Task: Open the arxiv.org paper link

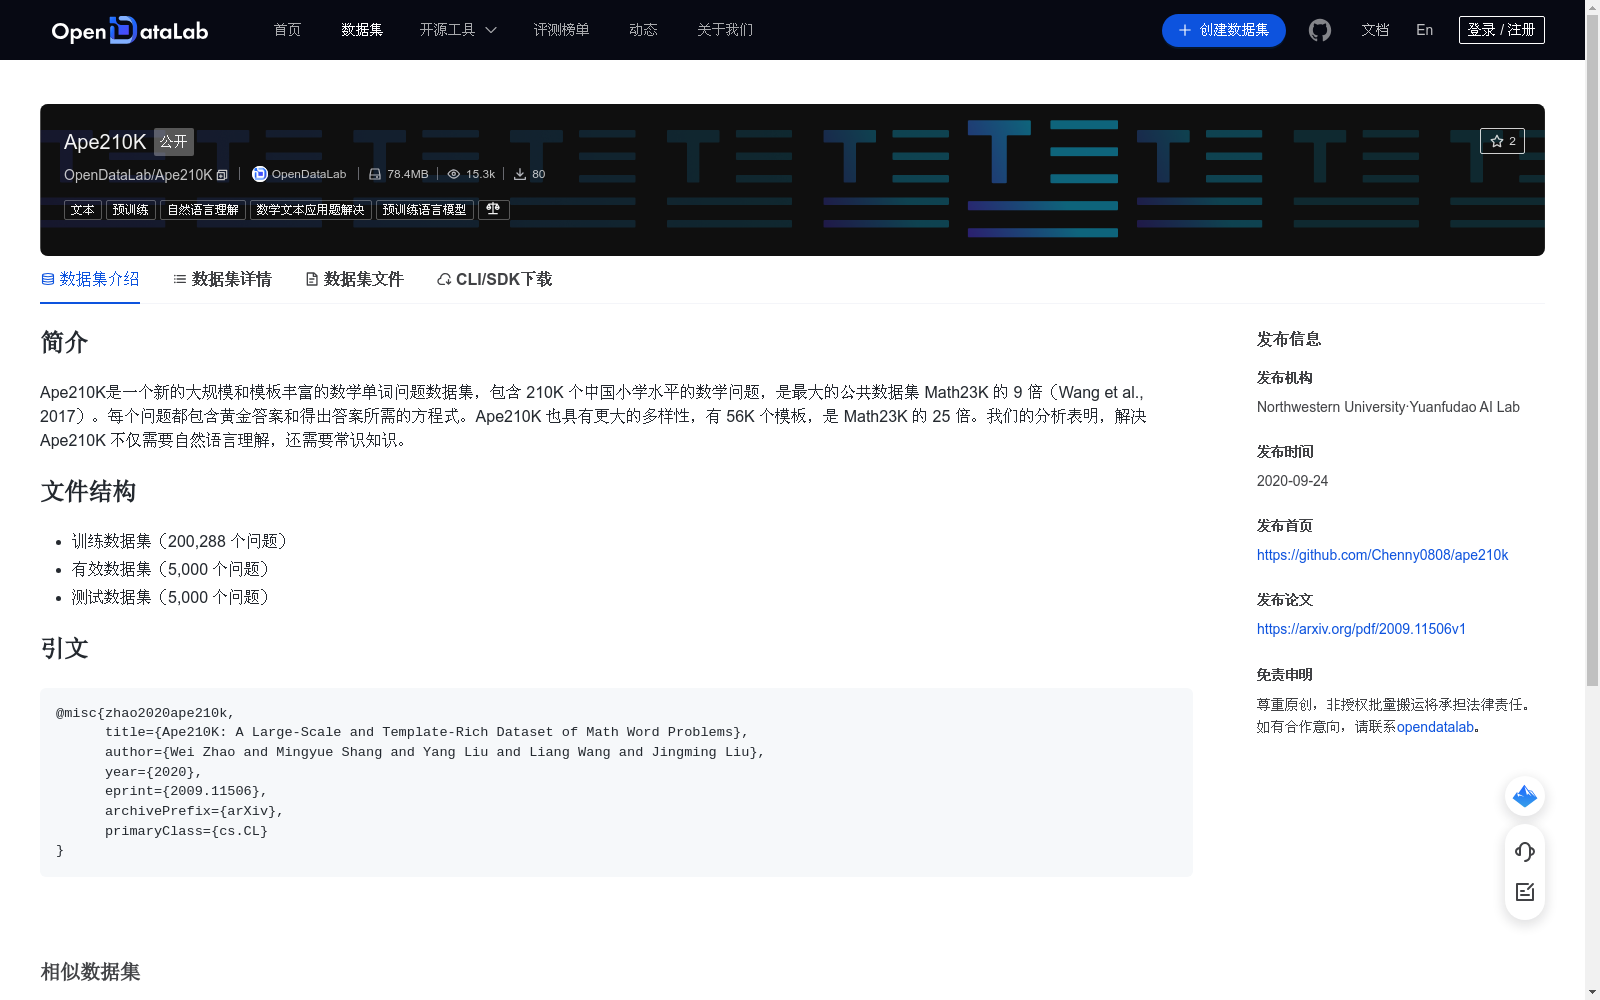Action: [x=1361, y=629]
